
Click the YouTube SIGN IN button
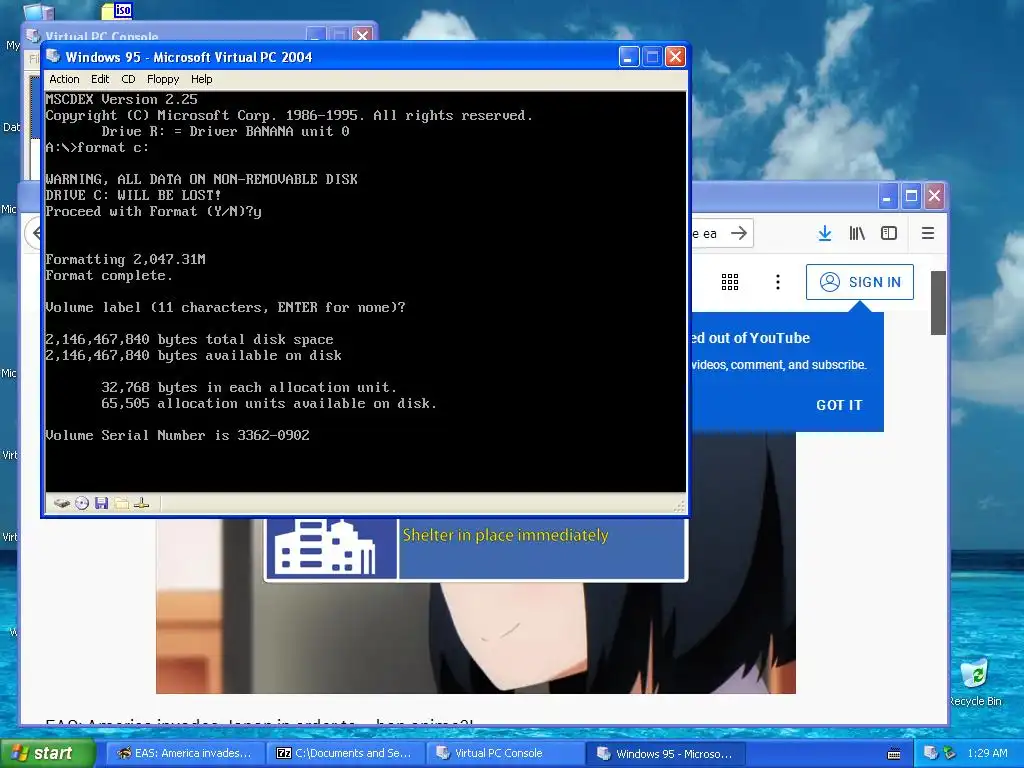[x=859, y=282]
